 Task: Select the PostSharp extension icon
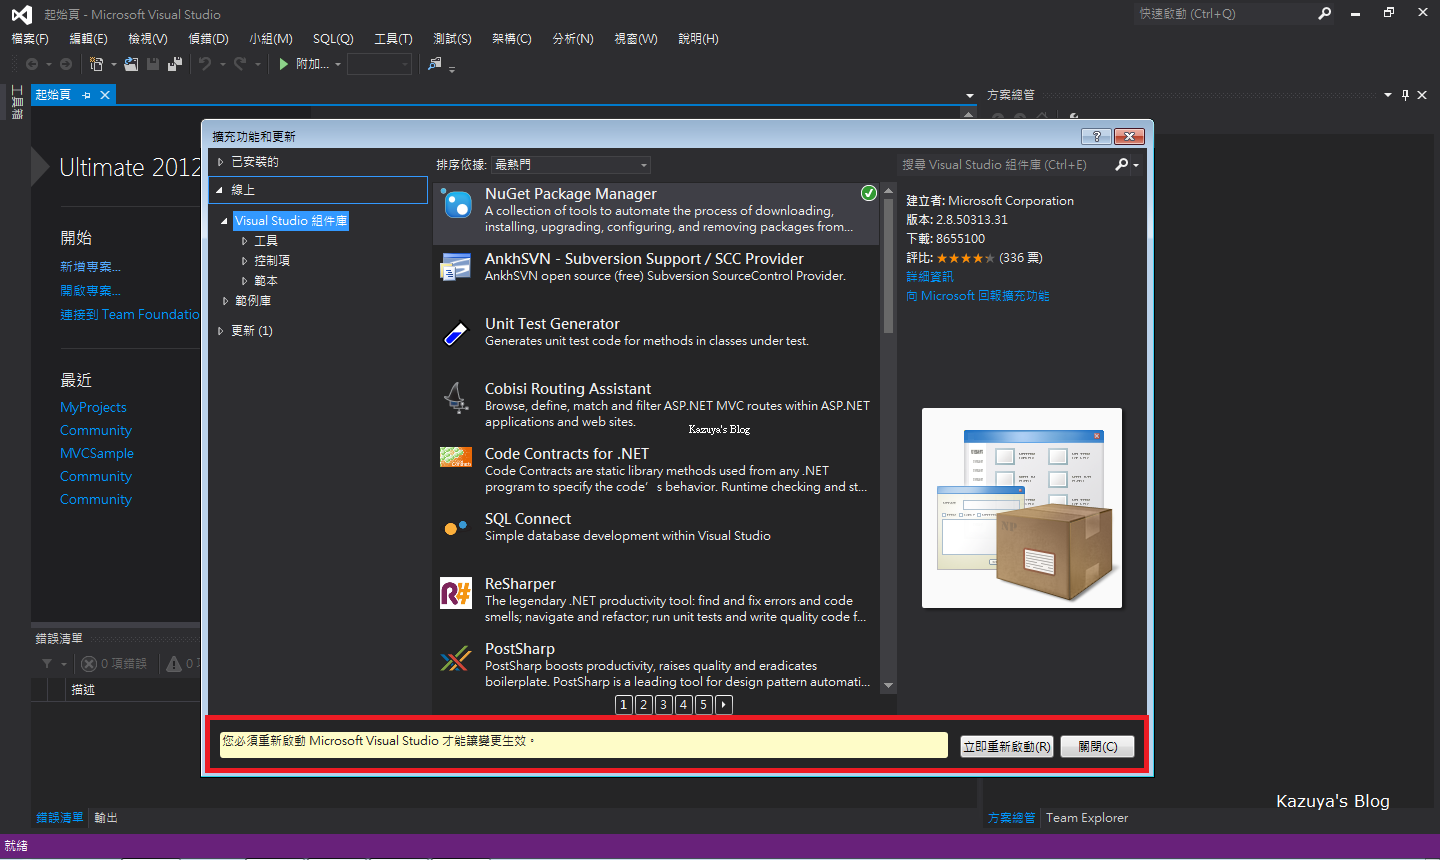[x=456, y=658]
